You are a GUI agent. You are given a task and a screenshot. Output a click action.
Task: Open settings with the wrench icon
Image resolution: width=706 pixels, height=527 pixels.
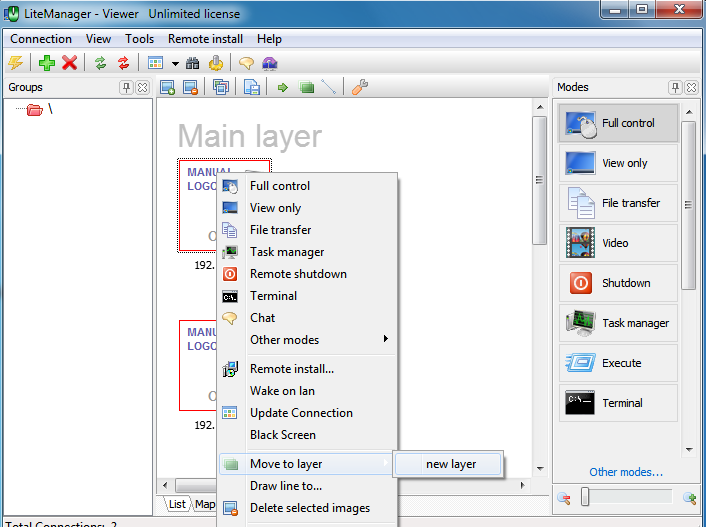point(360,87)
